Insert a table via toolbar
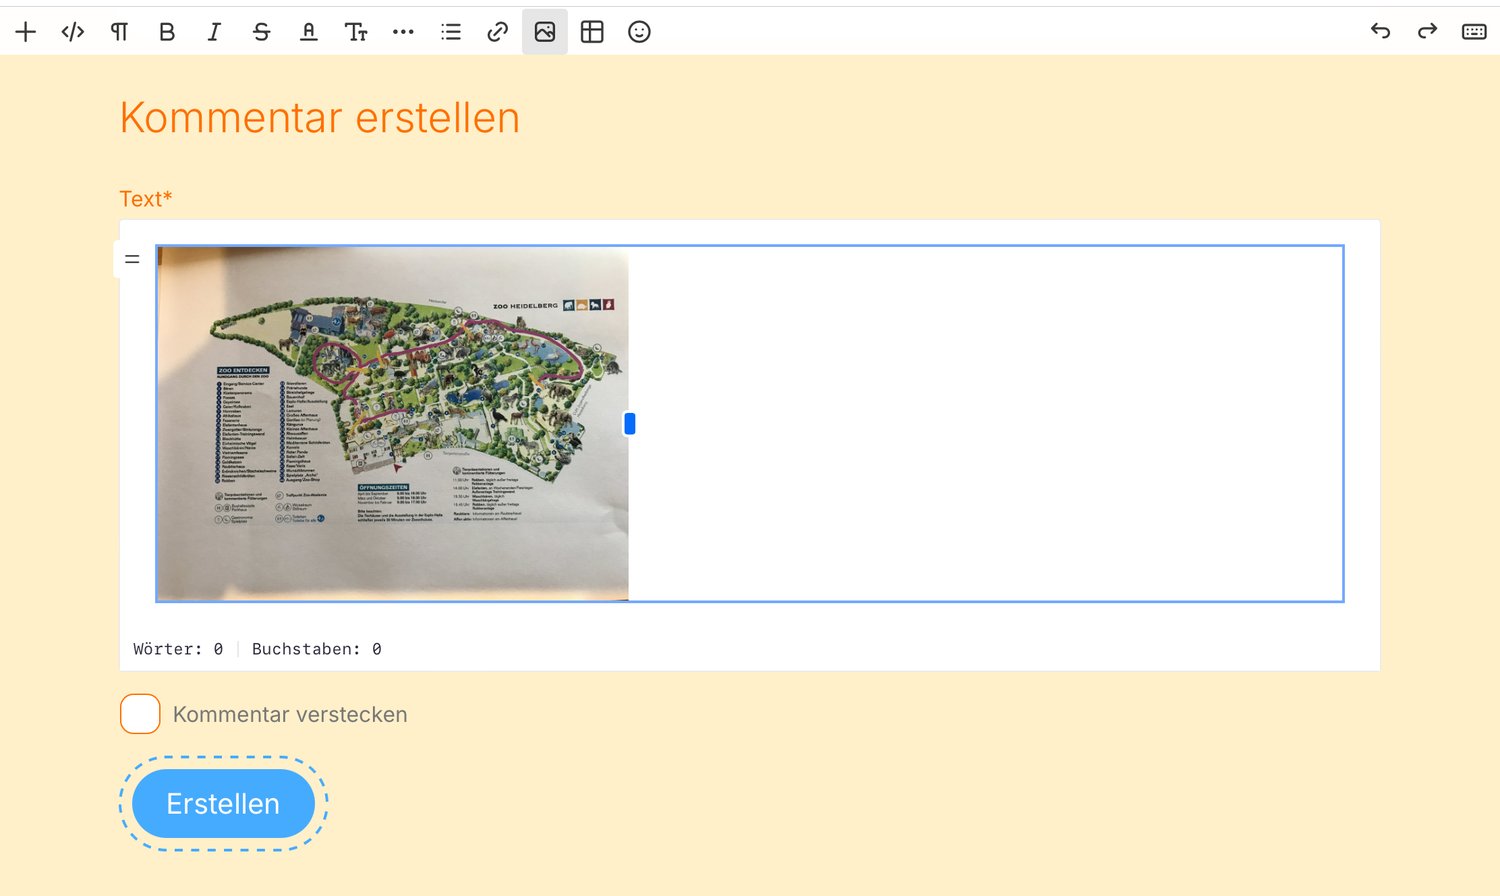Image resolution: width=1500 pixels, height=896 pixels. coord(592,32)
